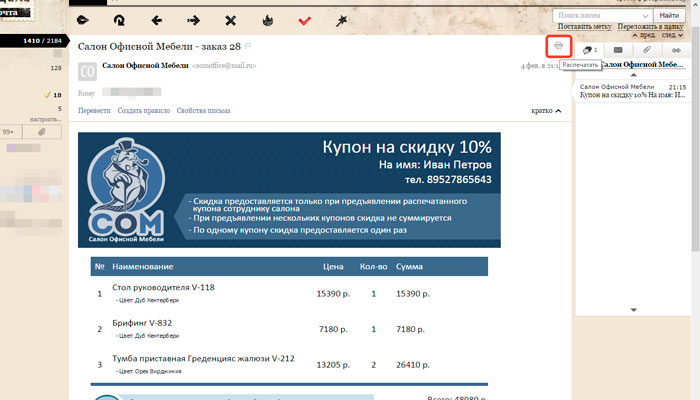Click the настроить… link in the sidebar

click(45, 119)
